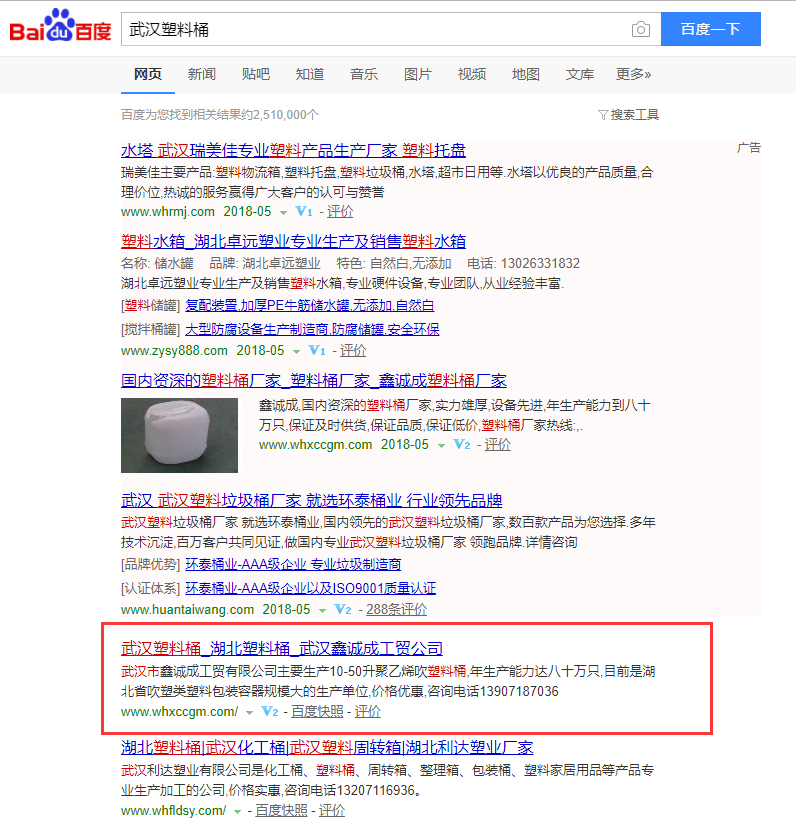The width and height of the screenshot is (796, 826).
Task: Expand dropdown arrow beside www.whxccgm.com 2018-05
Action: coord(441,446)
